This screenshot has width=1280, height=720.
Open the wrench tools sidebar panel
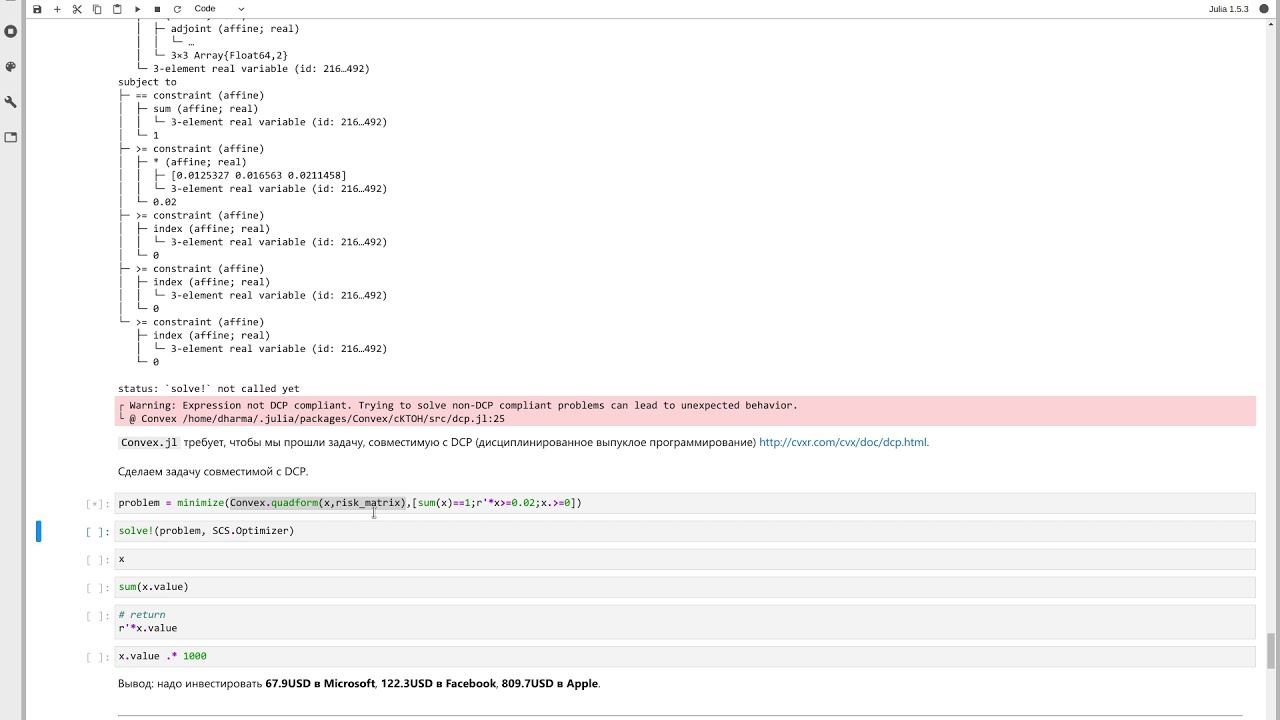point(11,102)
